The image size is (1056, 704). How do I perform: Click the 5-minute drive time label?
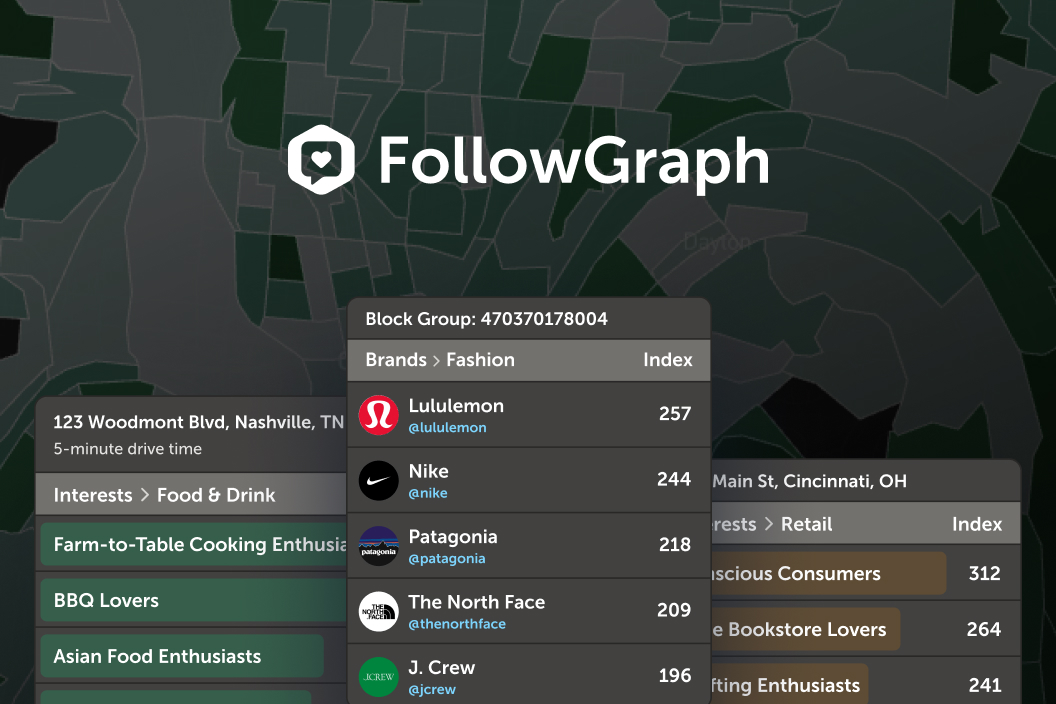click(x=127, y=449)
